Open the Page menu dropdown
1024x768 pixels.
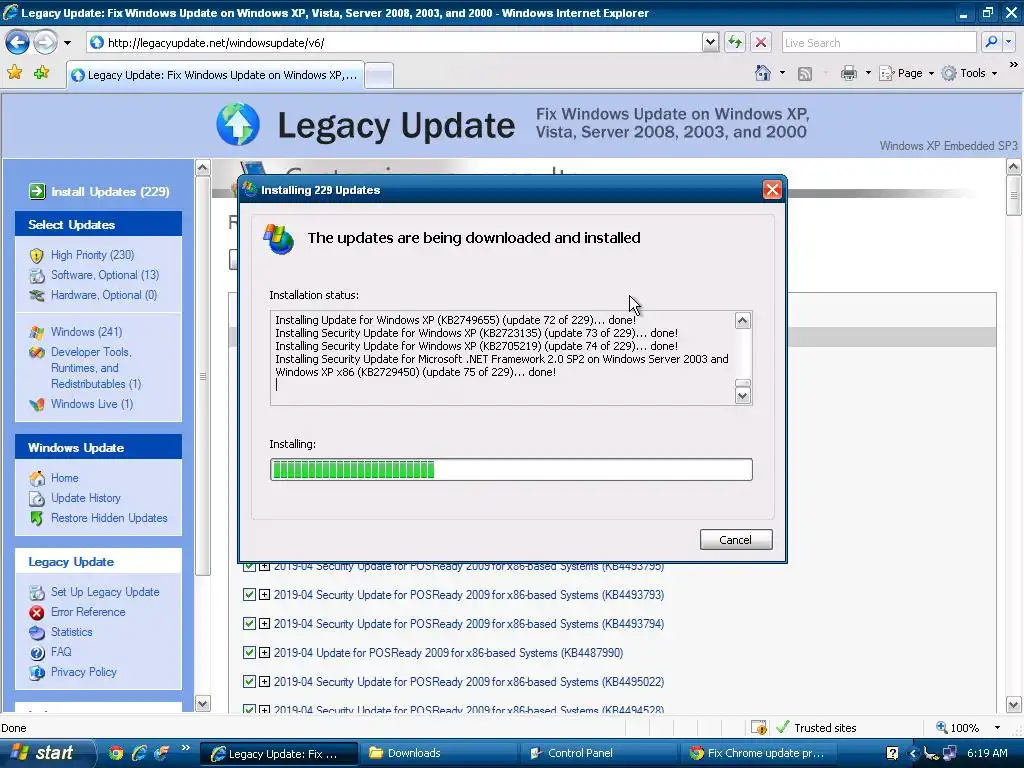click(x=907, y=73)
